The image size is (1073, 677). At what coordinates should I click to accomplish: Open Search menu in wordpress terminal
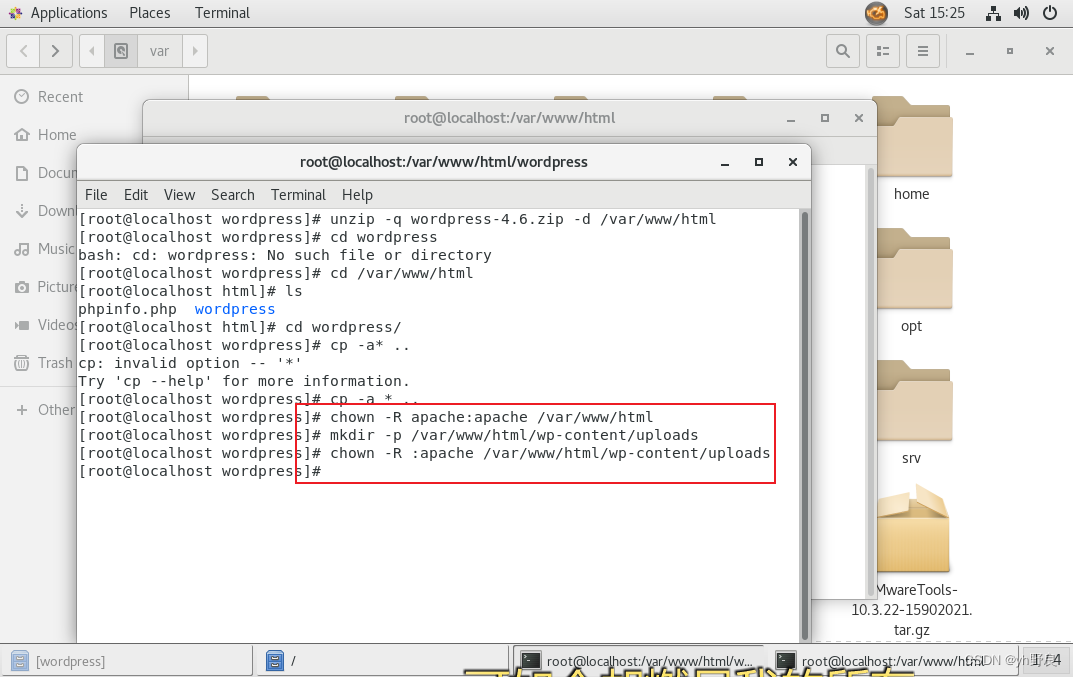click(x=233, y=195)
